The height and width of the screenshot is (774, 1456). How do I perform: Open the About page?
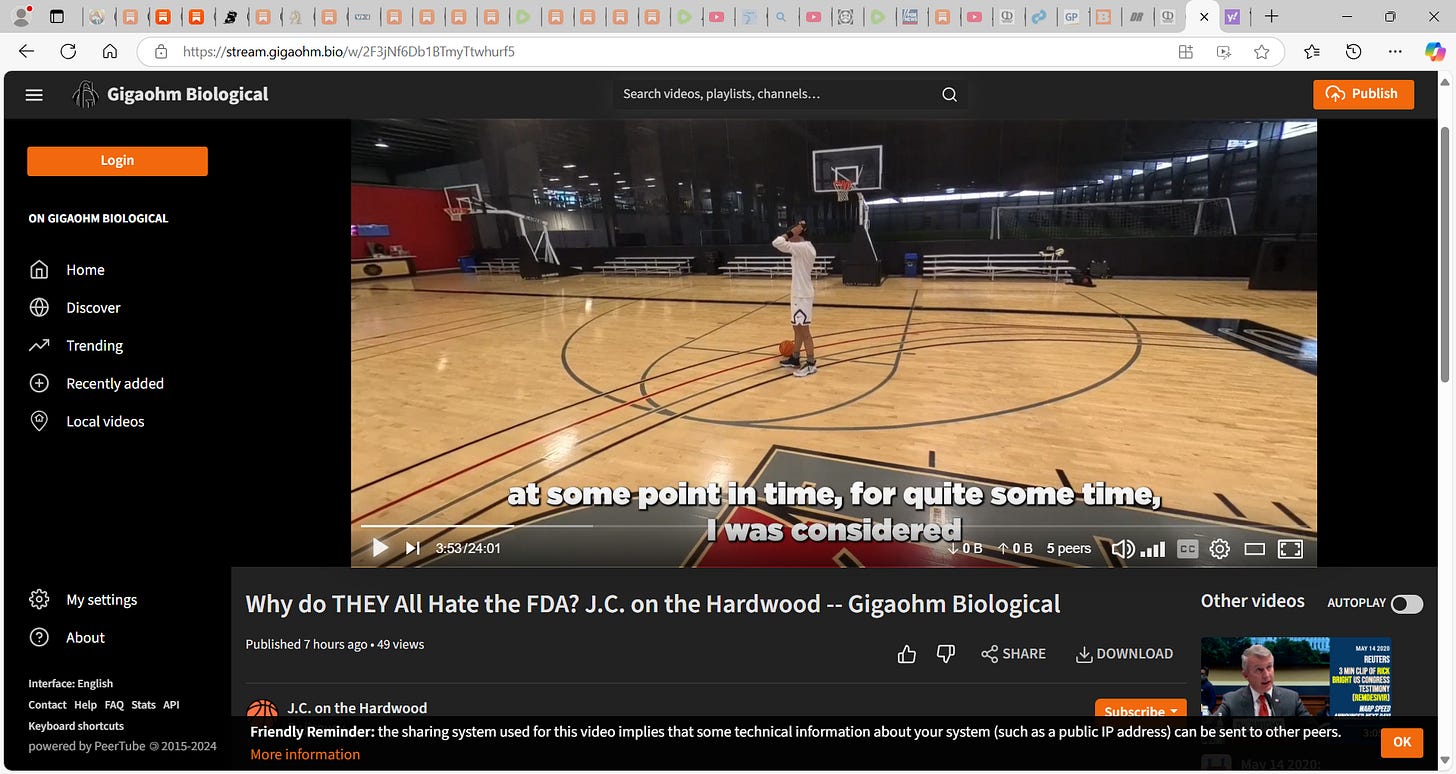(67, 638)
